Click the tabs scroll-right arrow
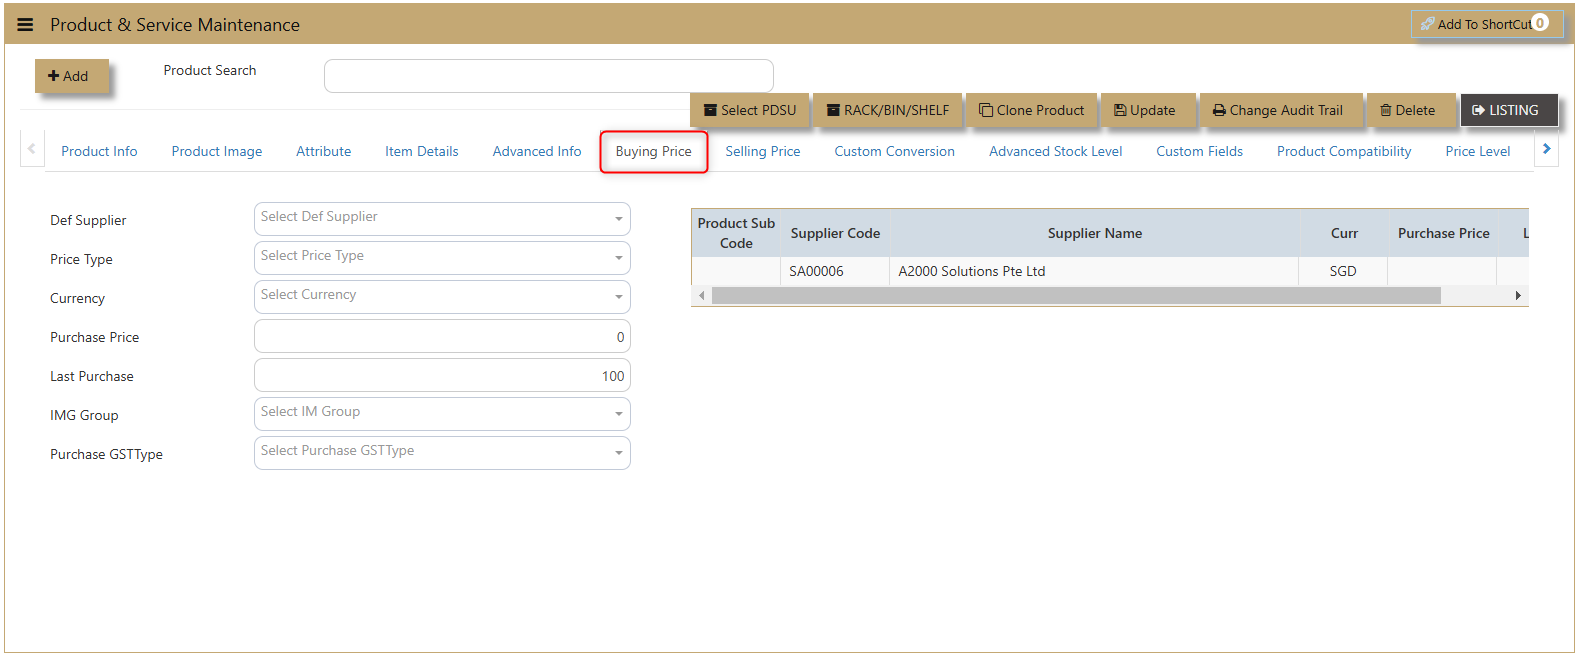 (1547, 149)
